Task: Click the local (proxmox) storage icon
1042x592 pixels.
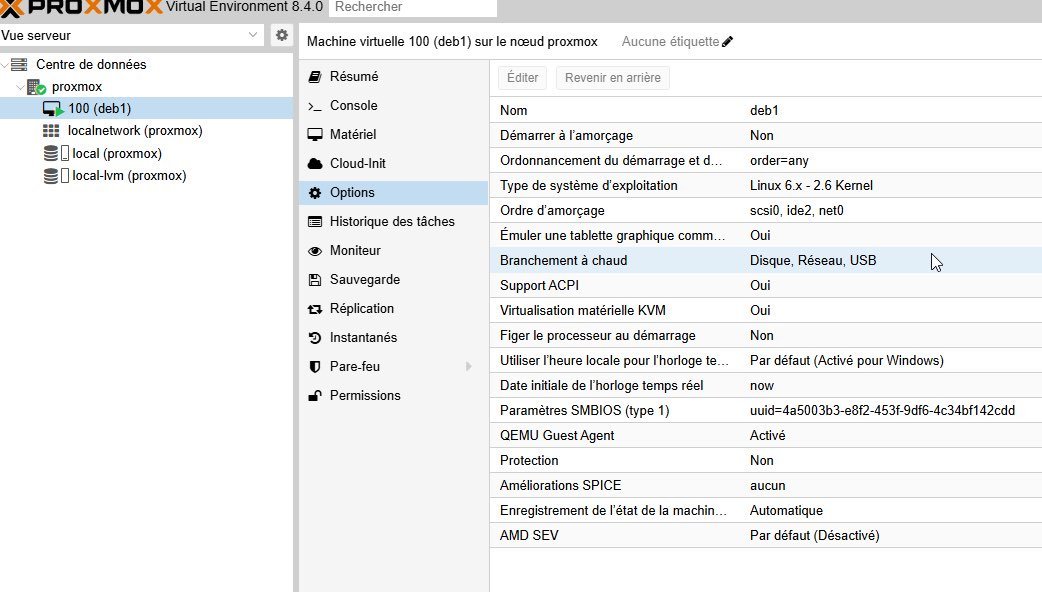Action: pyautogui.click(x=51, y=154)
